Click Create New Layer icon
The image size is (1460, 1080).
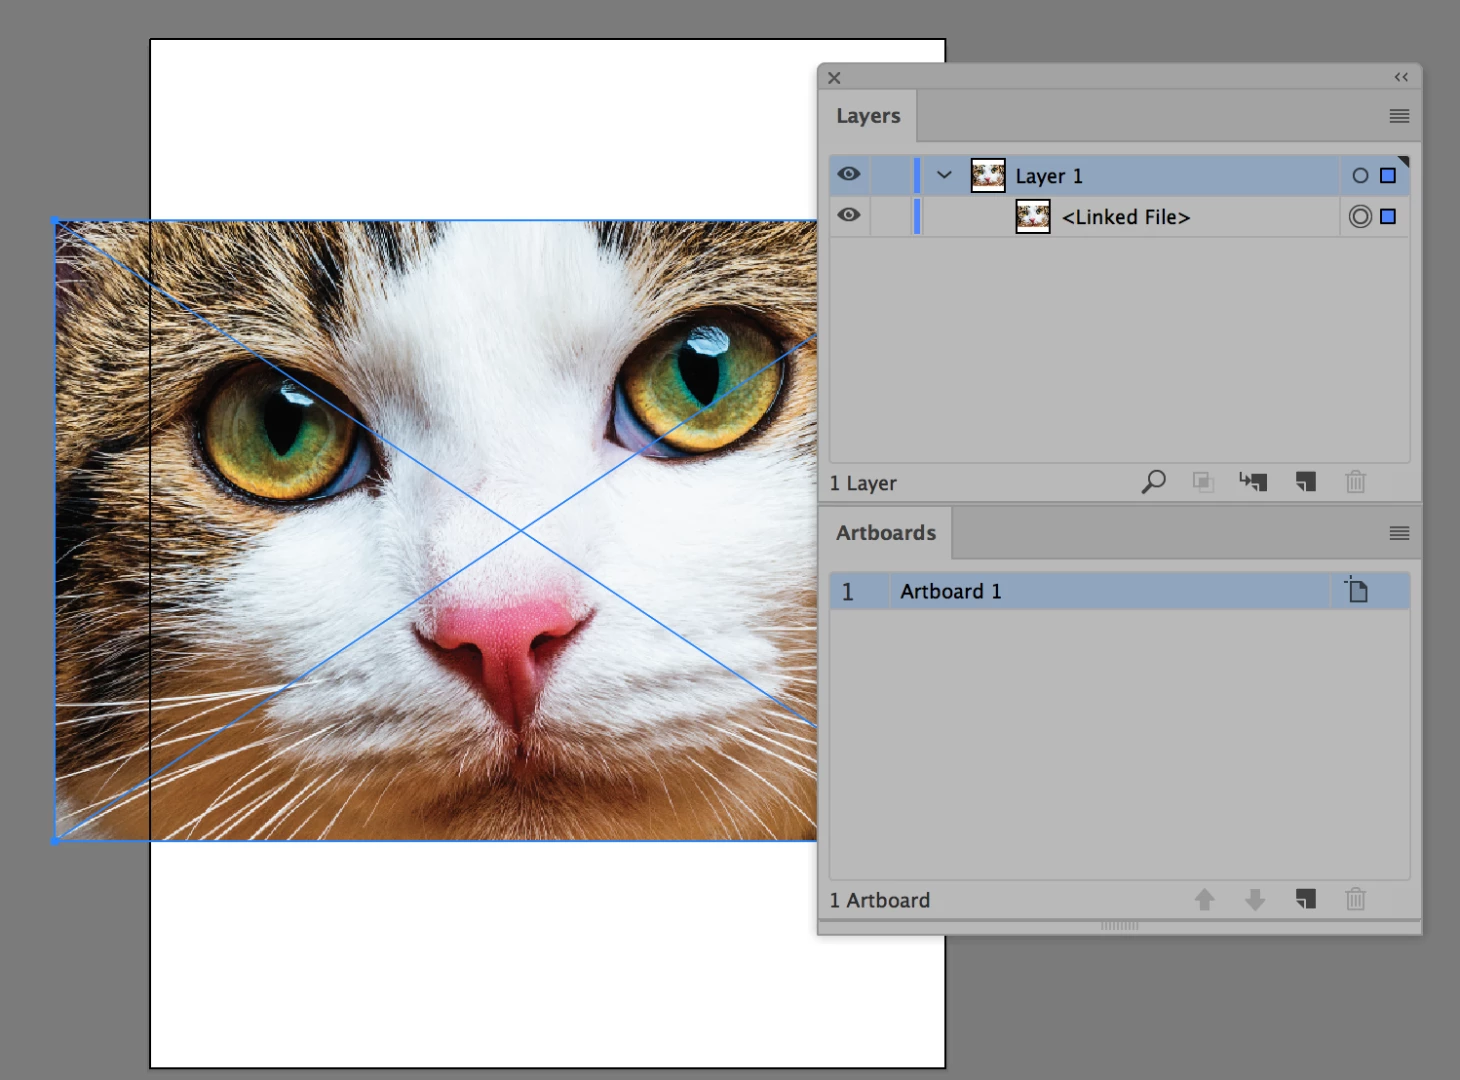click(x=1305, y=482)
